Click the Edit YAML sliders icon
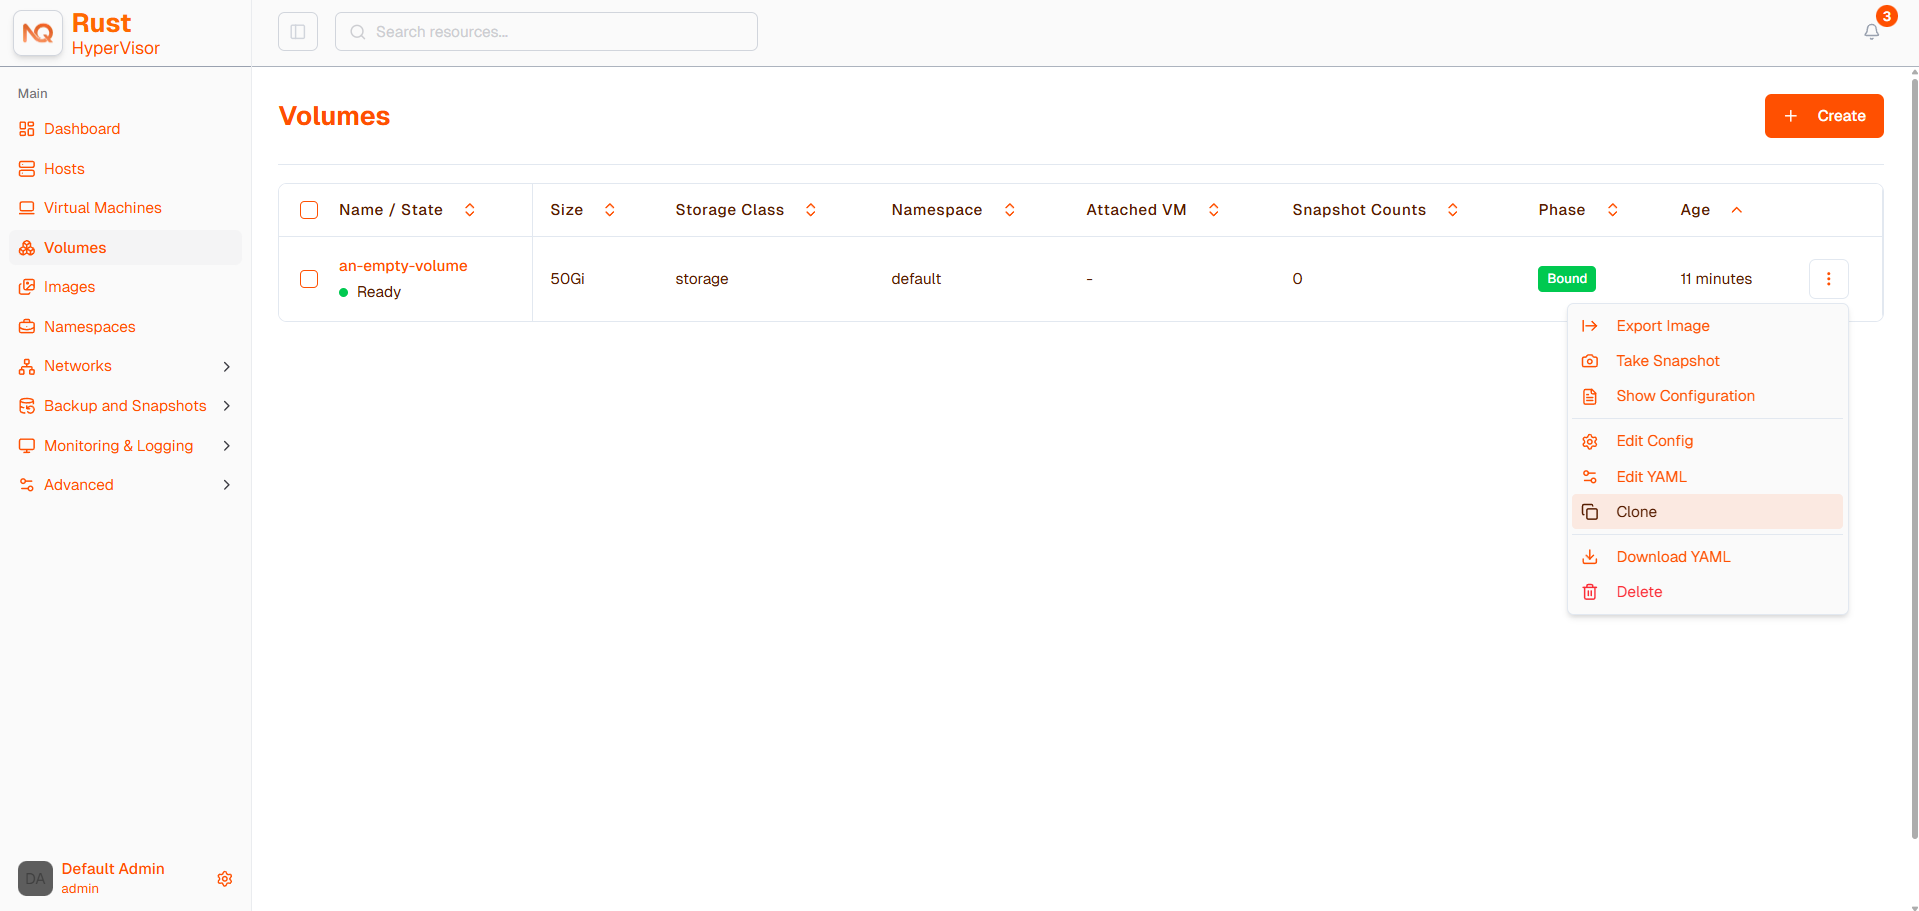 point(1590,477)
